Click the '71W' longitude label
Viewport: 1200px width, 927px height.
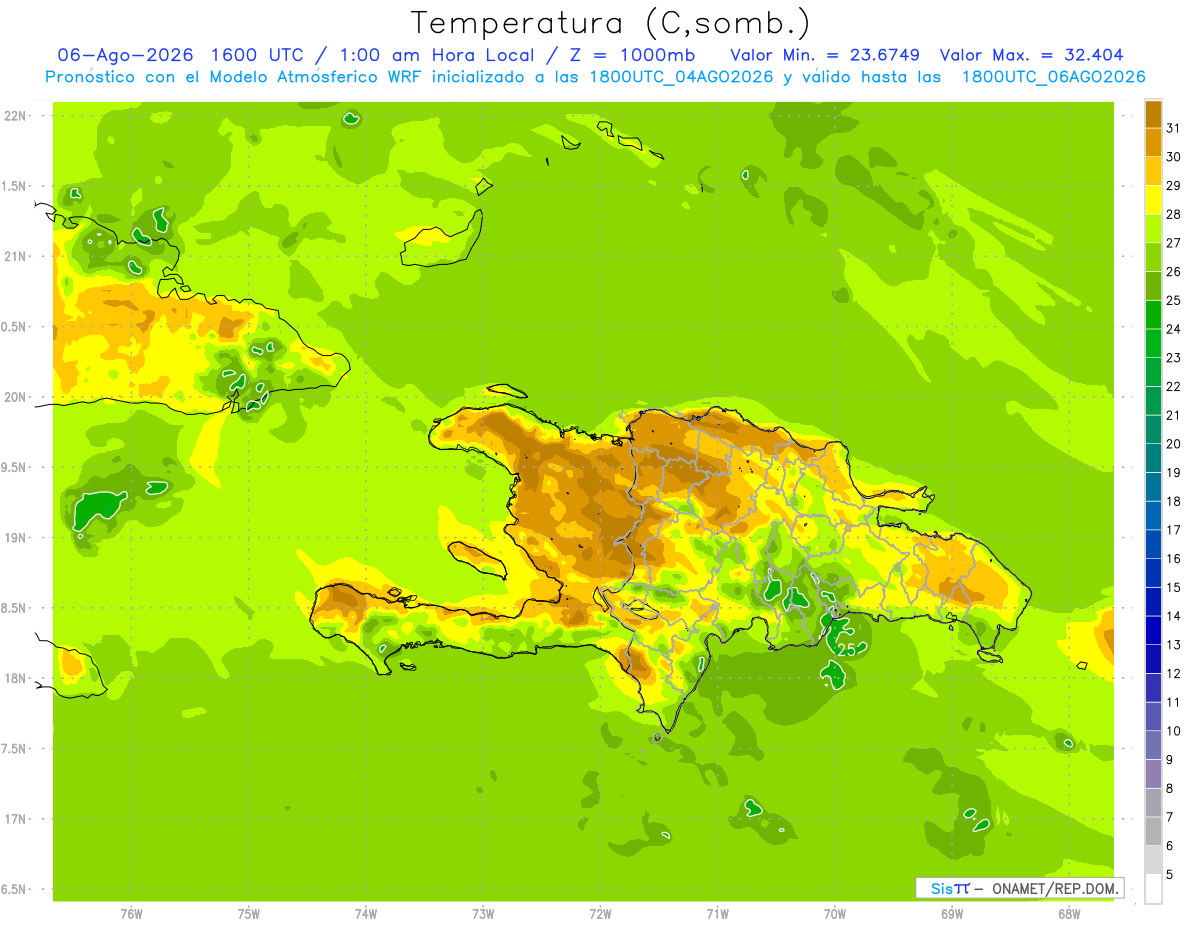click(717, 913)
